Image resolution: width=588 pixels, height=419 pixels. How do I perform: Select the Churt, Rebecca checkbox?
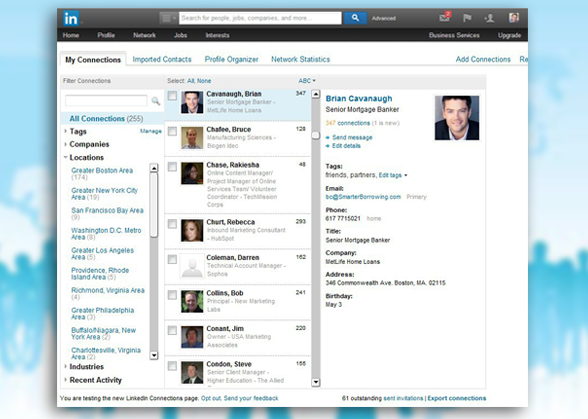coord(172,224)
